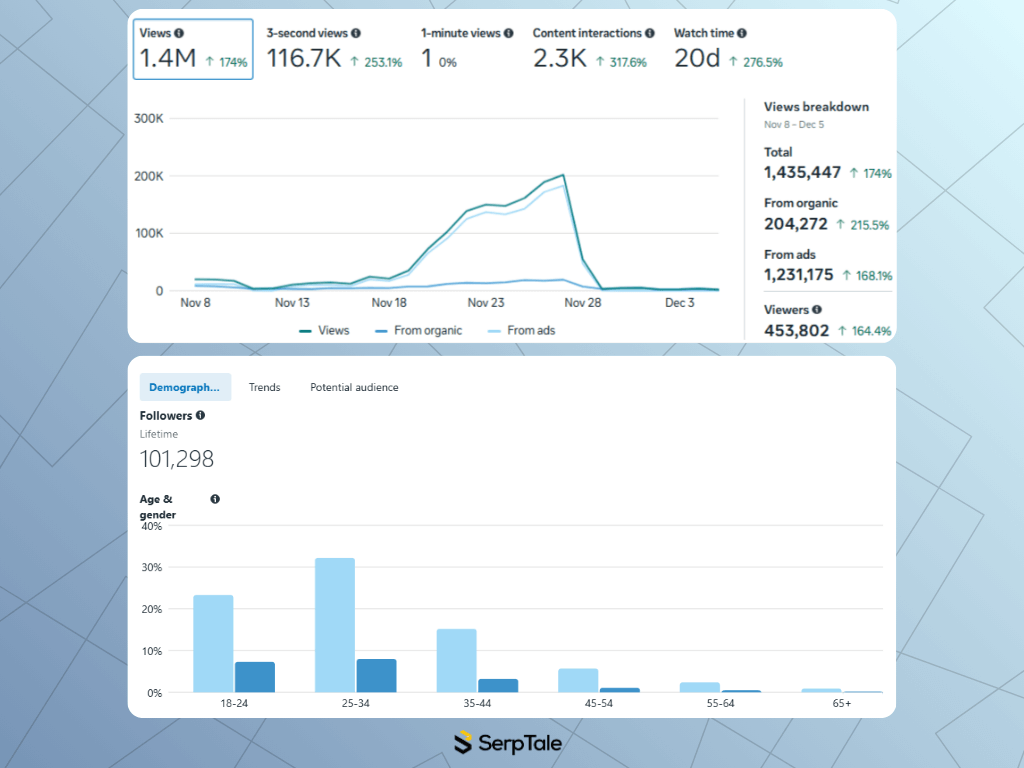This screenshot has height=768, width=1024.
Task: Click the Views line peak near Nov 27
Action: point(563,176)
